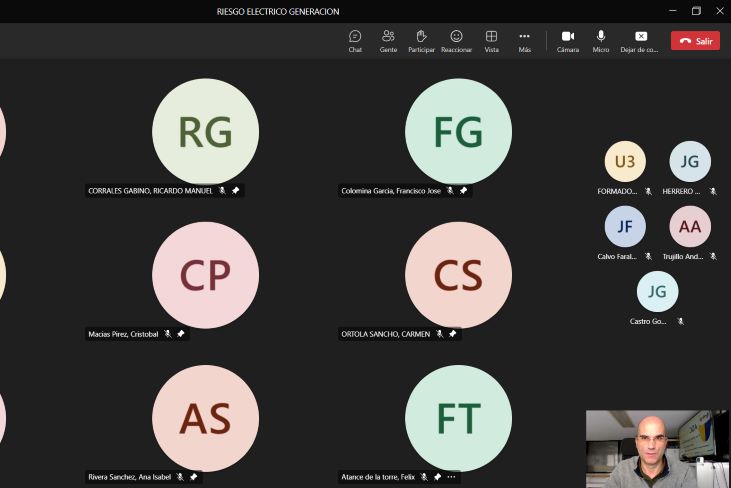Select the RG avatar circle
The width and height of the screenshot is (731, 488).
[206, 132]
